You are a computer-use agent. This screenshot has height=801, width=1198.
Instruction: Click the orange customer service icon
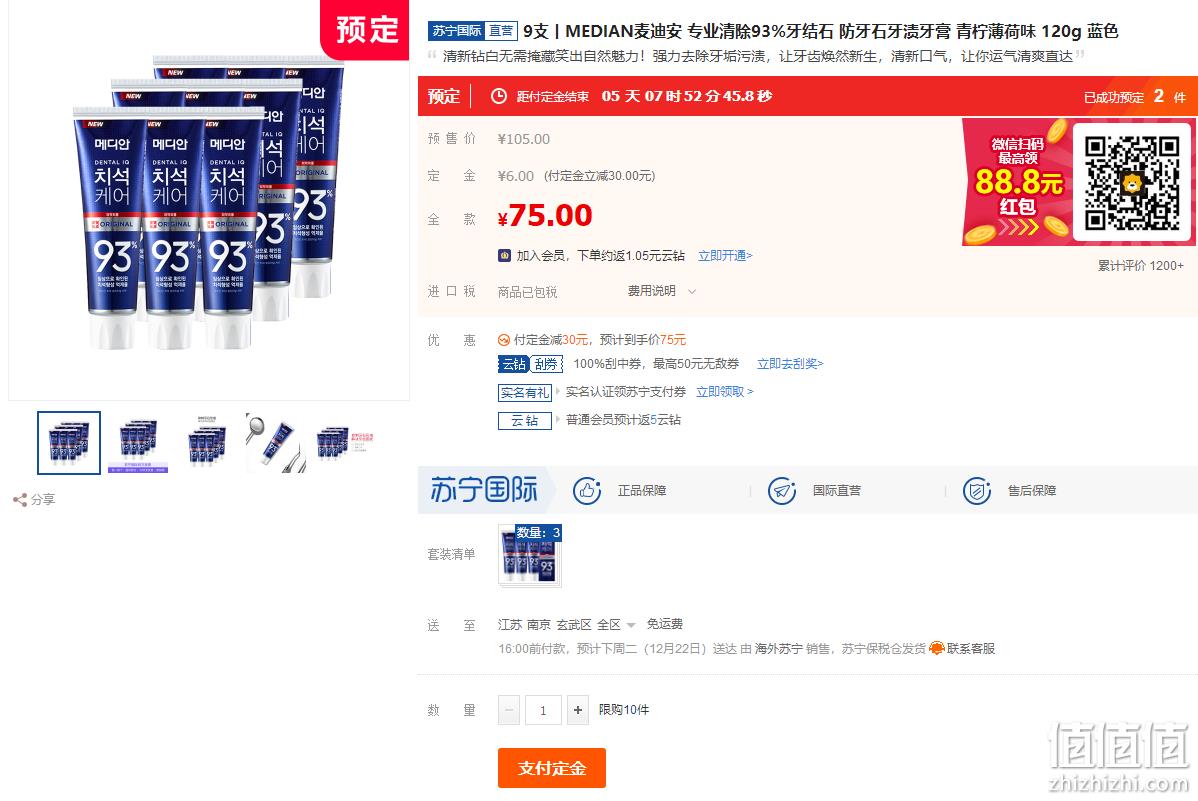(x=937, y=649)
